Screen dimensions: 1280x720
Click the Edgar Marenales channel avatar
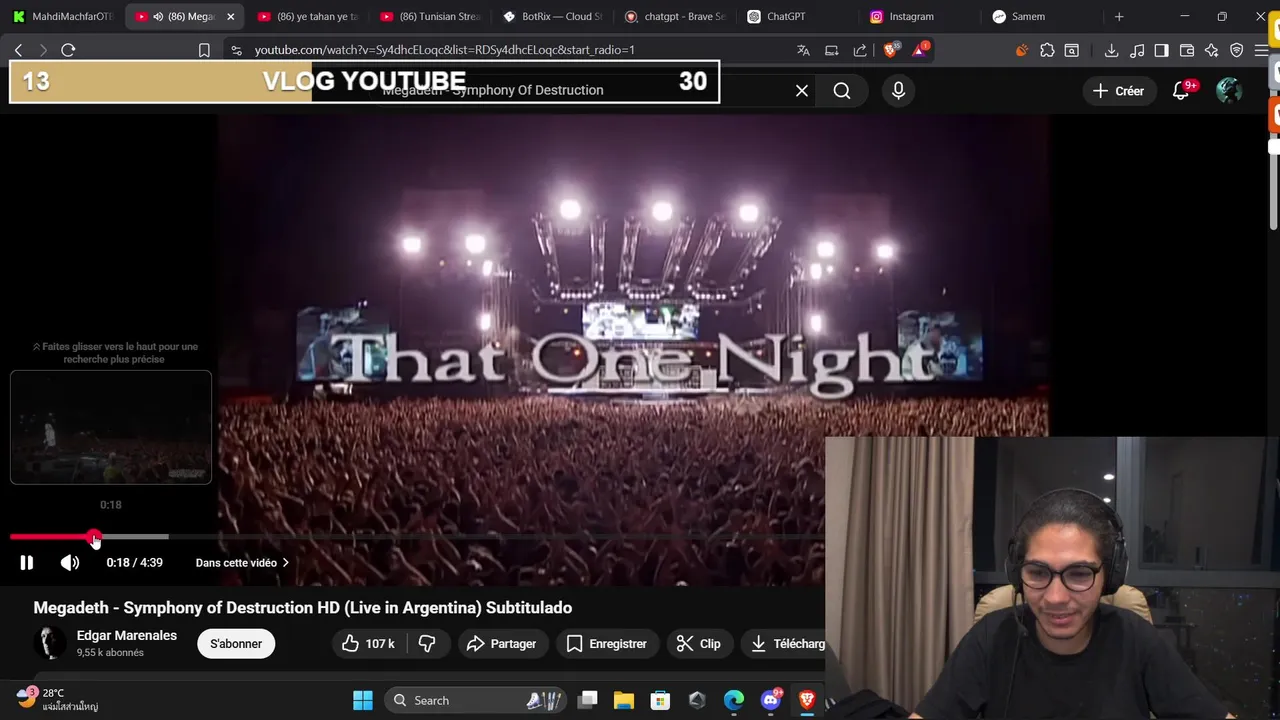pyautogui.click(x=49, y=643)
